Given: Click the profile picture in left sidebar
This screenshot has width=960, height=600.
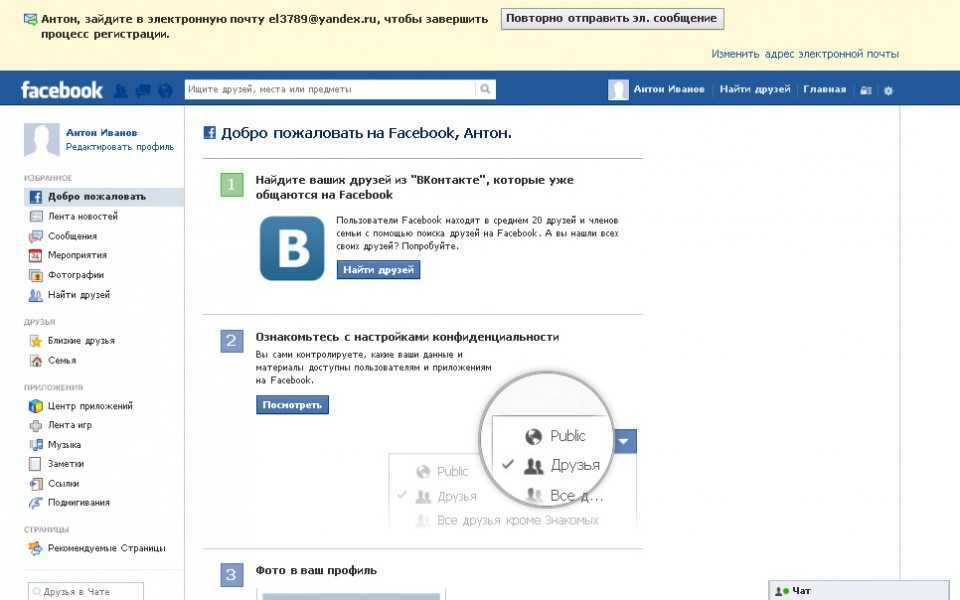Looking at the screenshot, I should tap(42, 140).
